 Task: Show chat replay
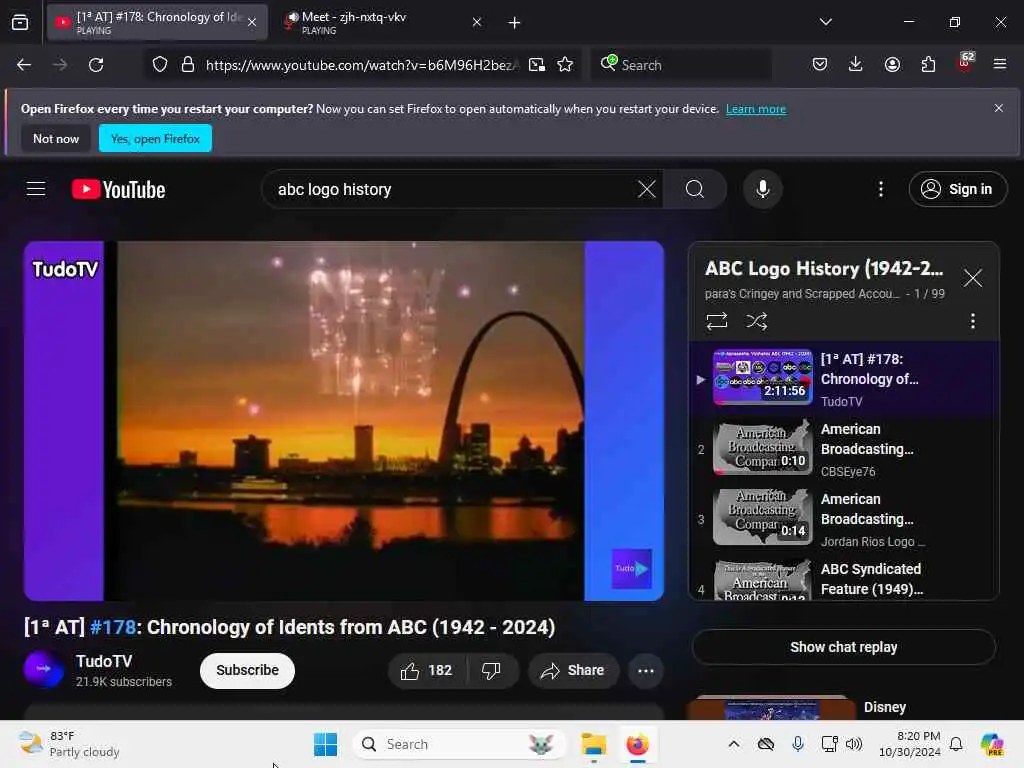click(x=844, y=647)
